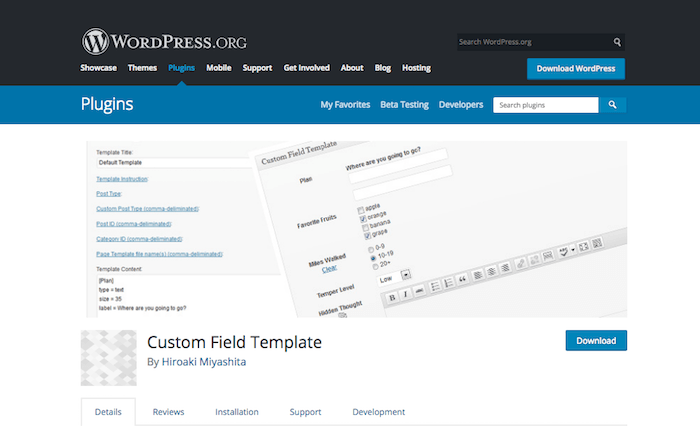Screen dimensions: 700x439
Task: Go to Themes in top navigation
Action: click(x=142, y=68)
